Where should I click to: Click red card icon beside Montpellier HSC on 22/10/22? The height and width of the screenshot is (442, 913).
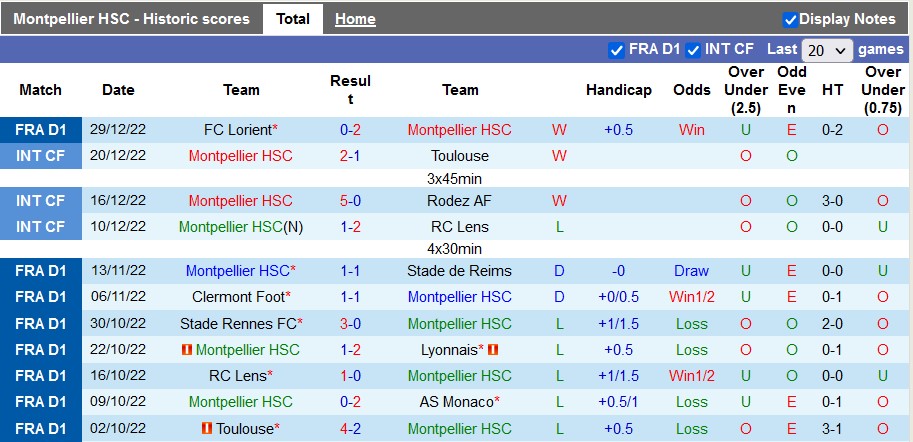(x=187, y=350)
